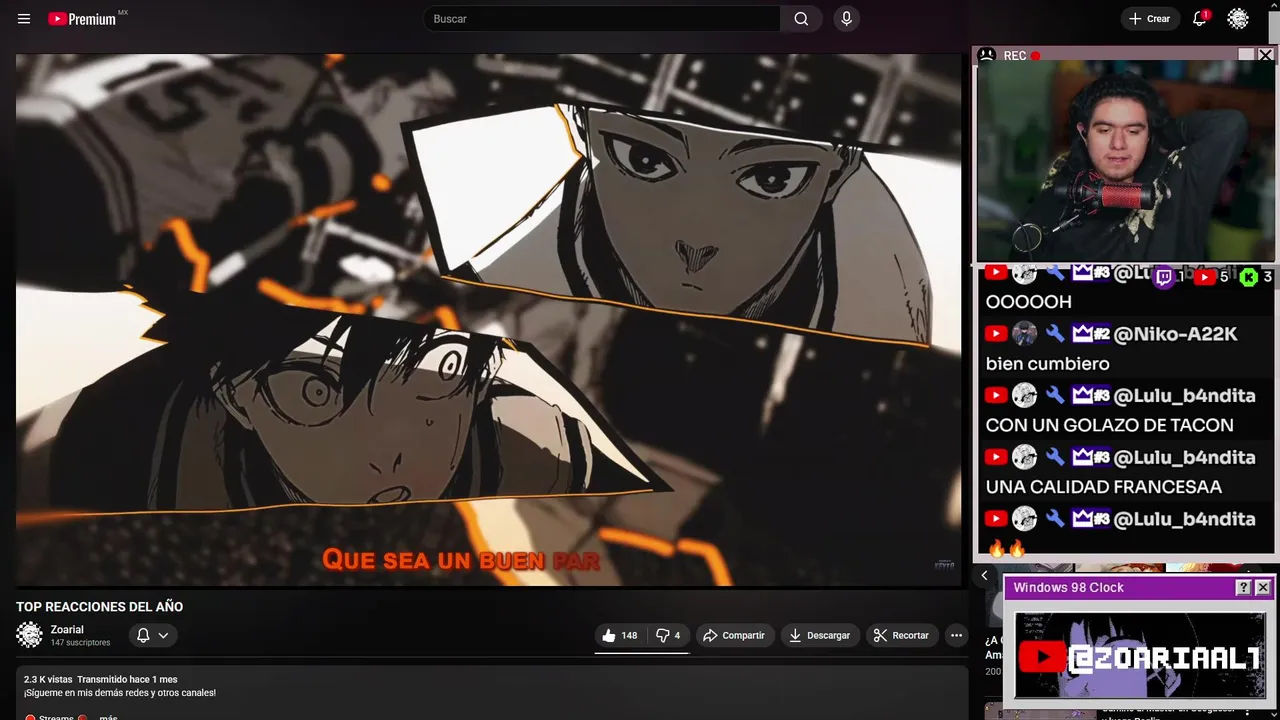Click the Windows 98 Clock title bar
The height and width of the screenshot is (720, 1280).
click(1139, 588)
